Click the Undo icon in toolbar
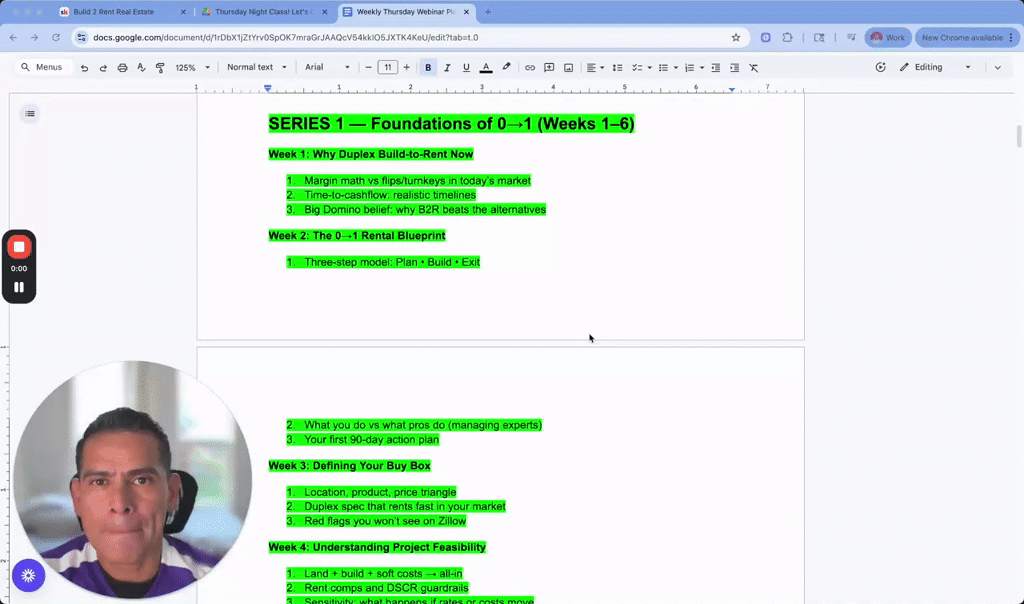 (x=84, y=67)
